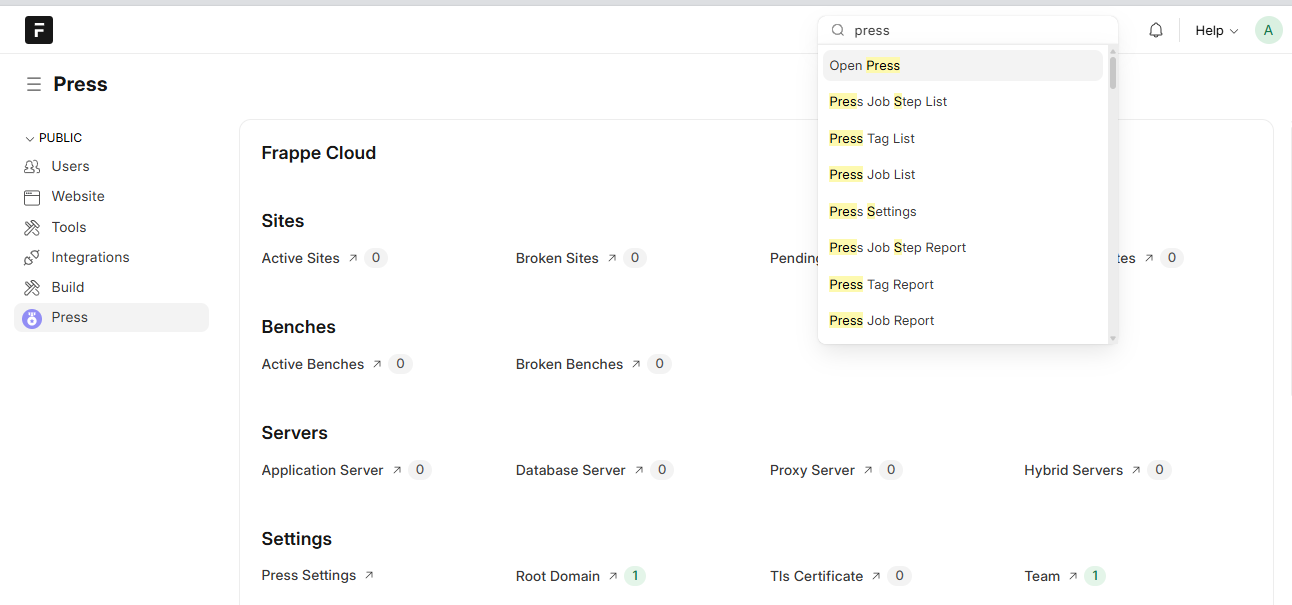Expand the Help dropdown
1292x605 pixels.
(x=1216, y=31)
